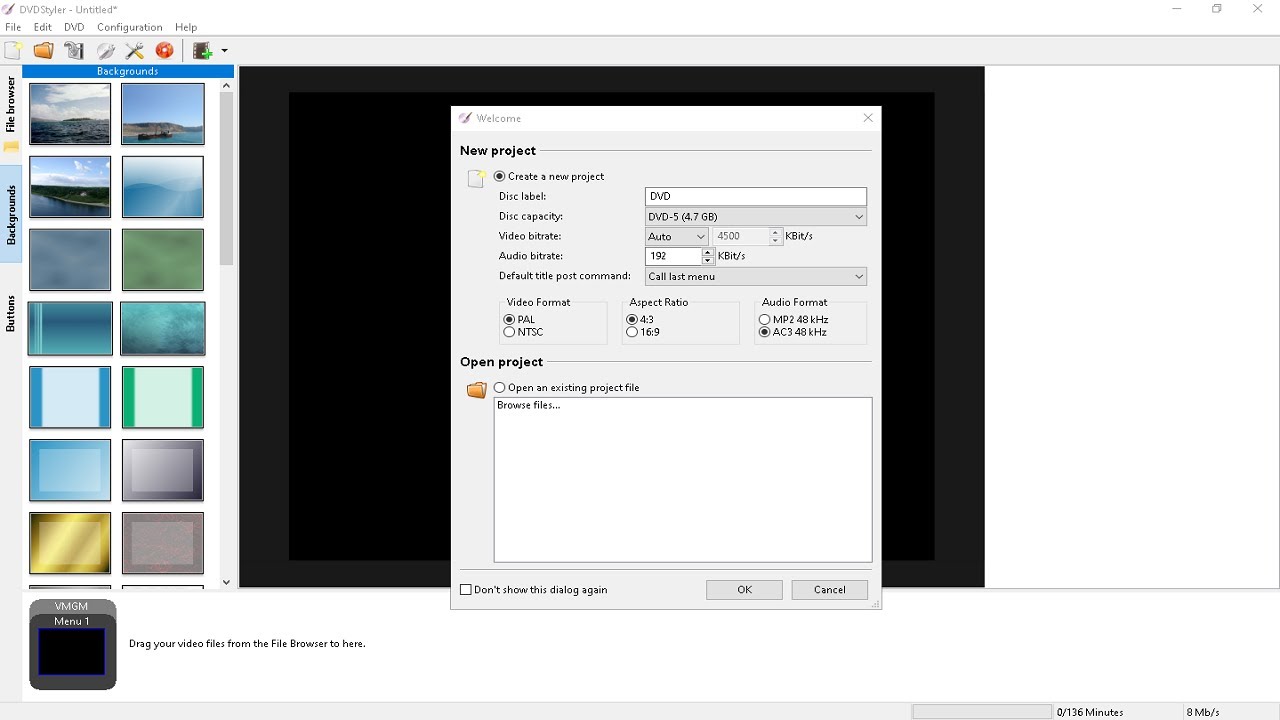The height and width of the screenshot is (720, 1280).
Task: Click the backgrounds list scroll up arrow
Action: (226, 86)
